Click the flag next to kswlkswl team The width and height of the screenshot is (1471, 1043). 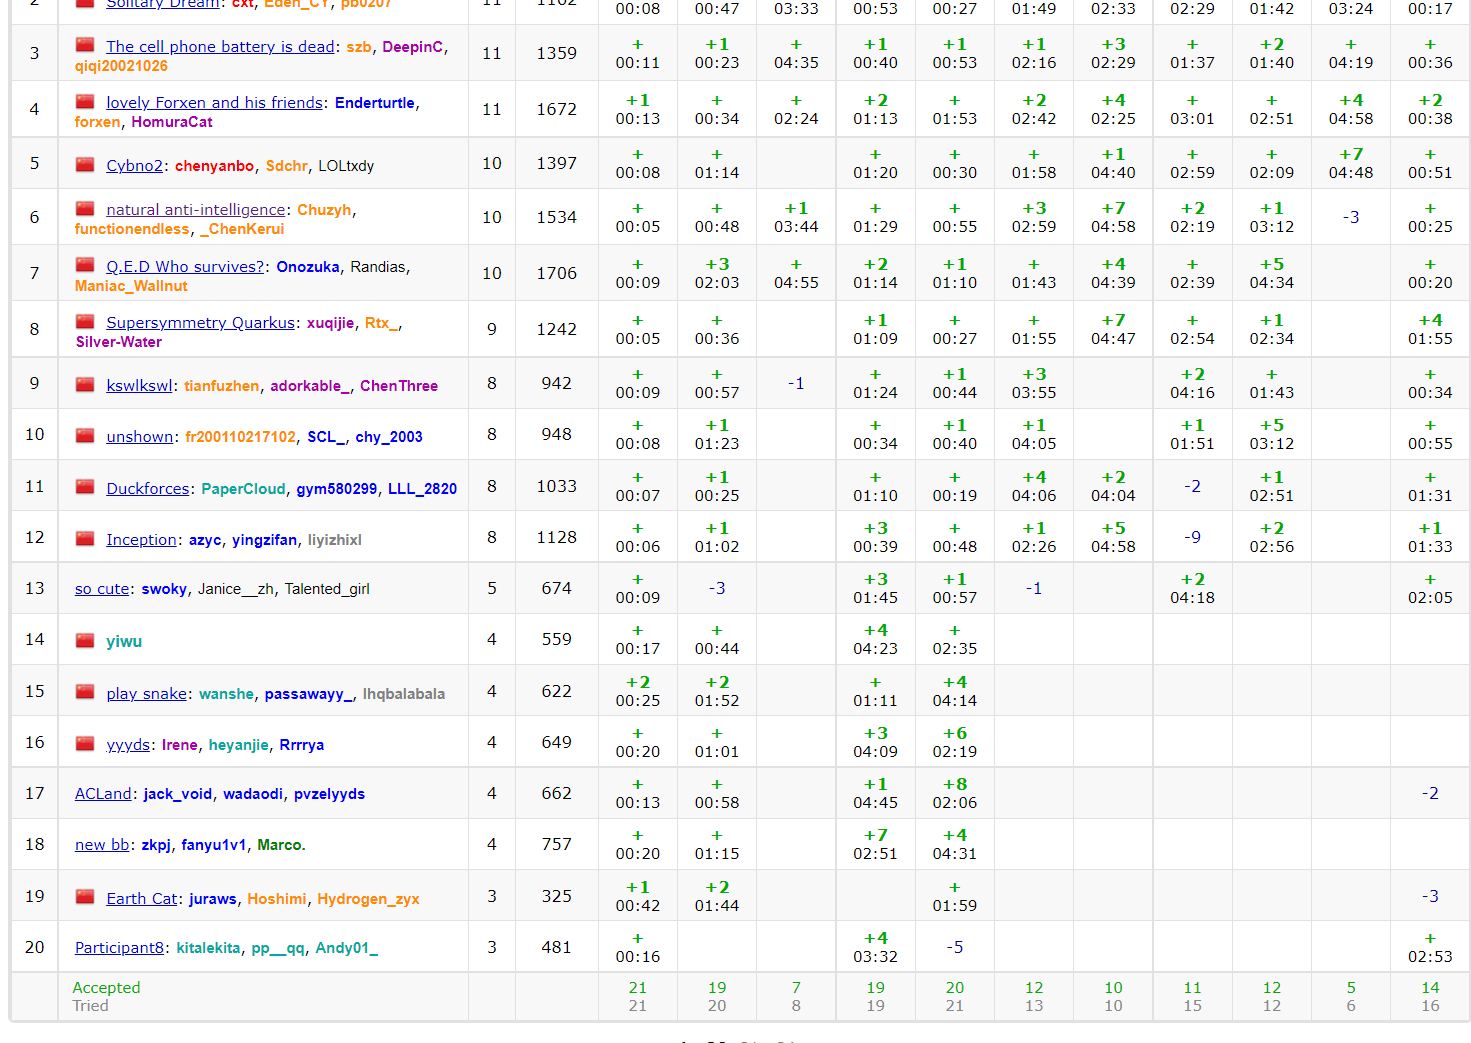(85, 385)
